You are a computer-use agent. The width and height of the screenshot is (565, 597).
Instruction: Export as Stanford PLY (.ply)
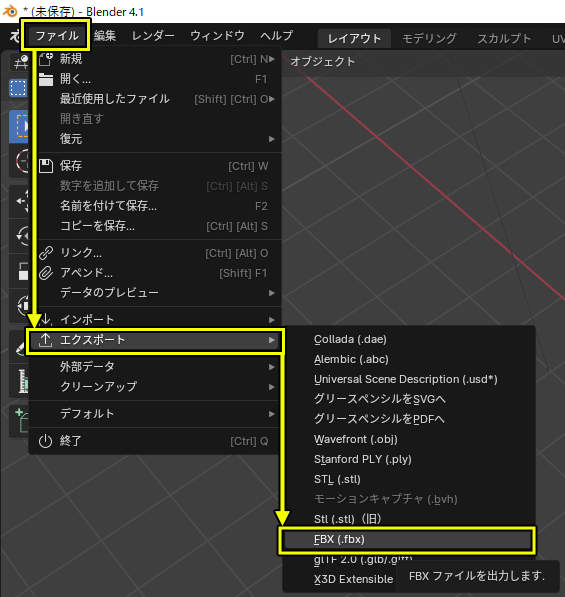coord(409,459)
